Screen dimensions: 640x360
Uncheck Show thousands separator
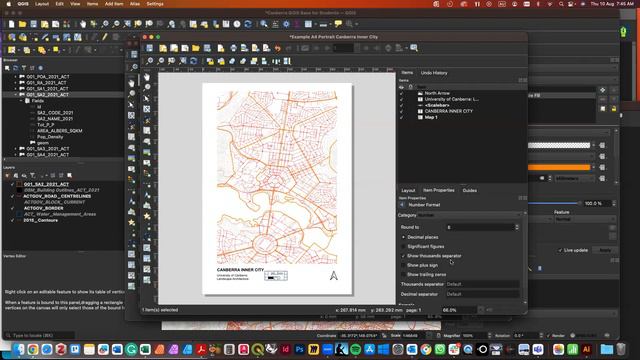point(403,256)
